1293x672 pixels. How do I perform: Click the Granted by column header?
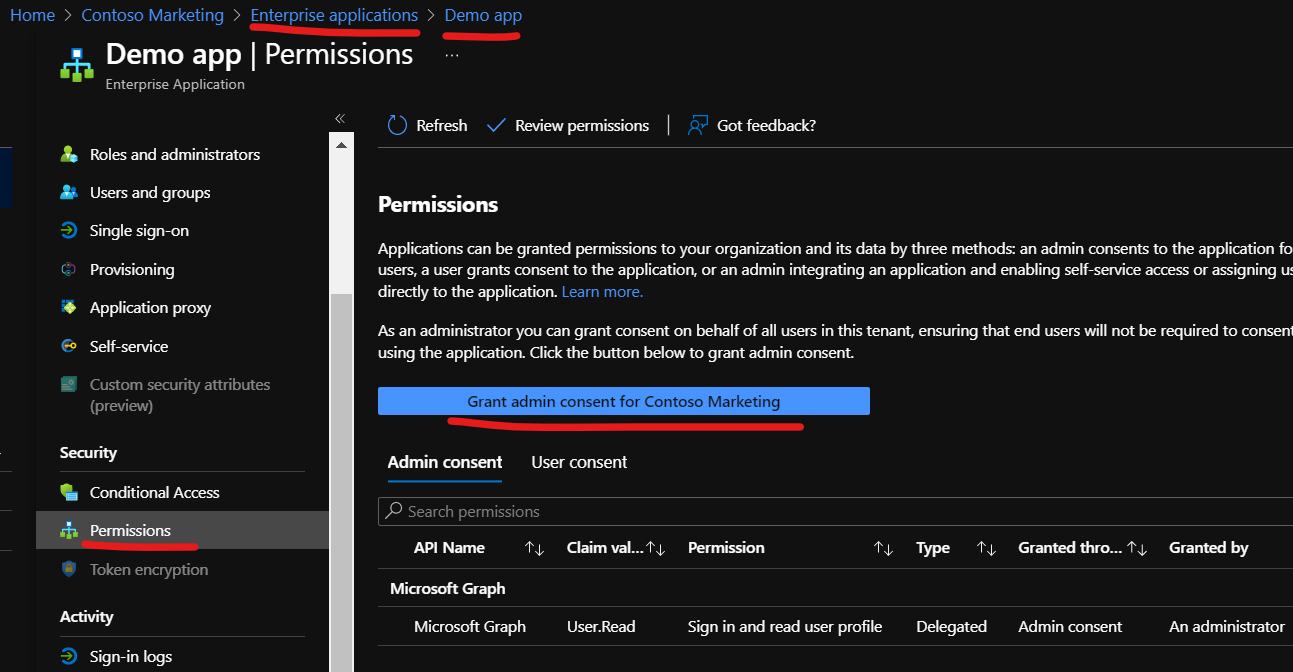[1209, 547]
